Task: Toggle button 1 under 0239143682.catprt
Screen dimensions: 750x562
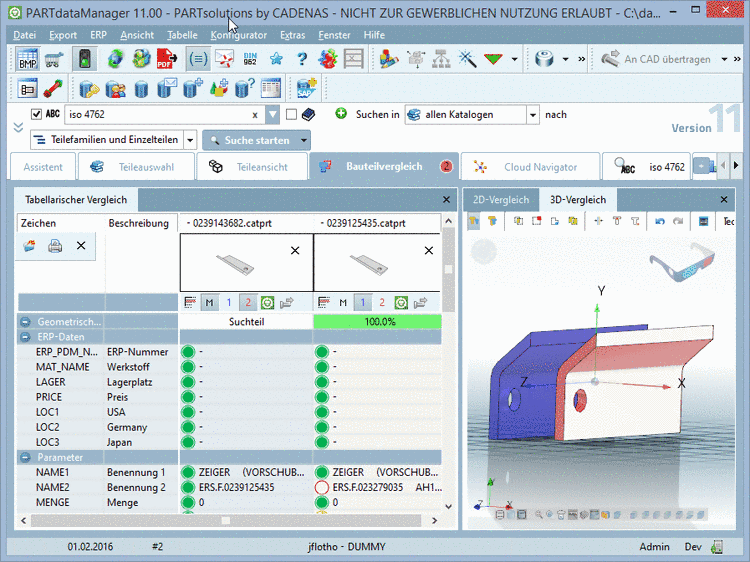Action: tap(229, 302)
